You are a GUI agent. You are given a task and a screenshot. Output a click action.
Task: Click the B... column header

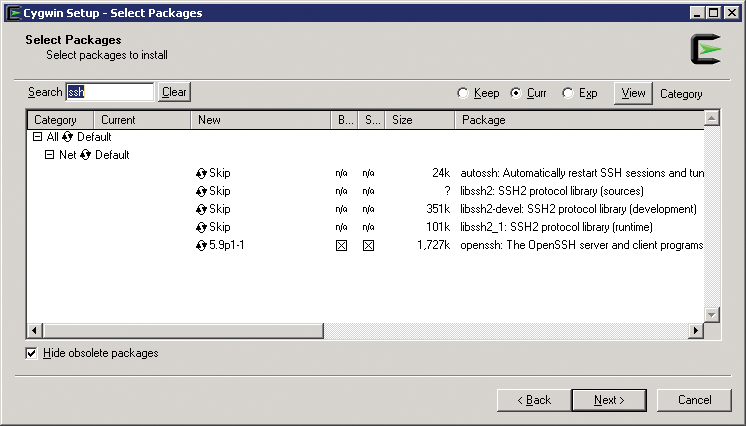click(x=344, y=120)
